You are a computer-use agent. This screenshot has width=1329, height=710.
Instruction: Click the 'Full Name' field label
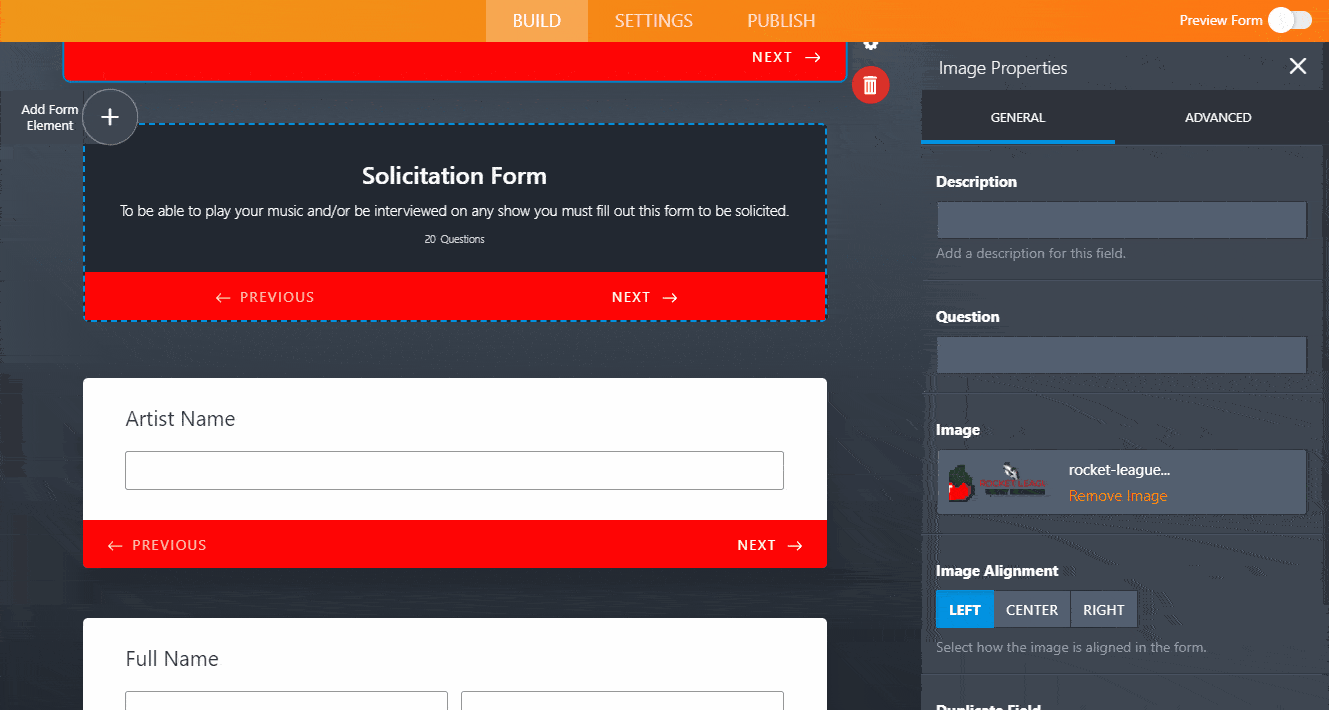point(172,659)
